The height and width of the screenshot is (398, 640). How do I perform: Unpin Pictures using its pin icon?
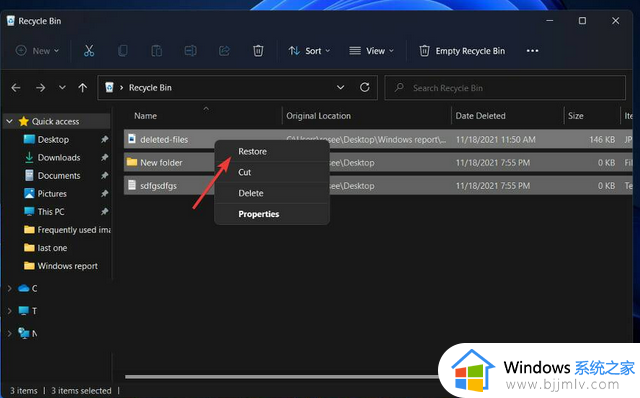point(104,193)
